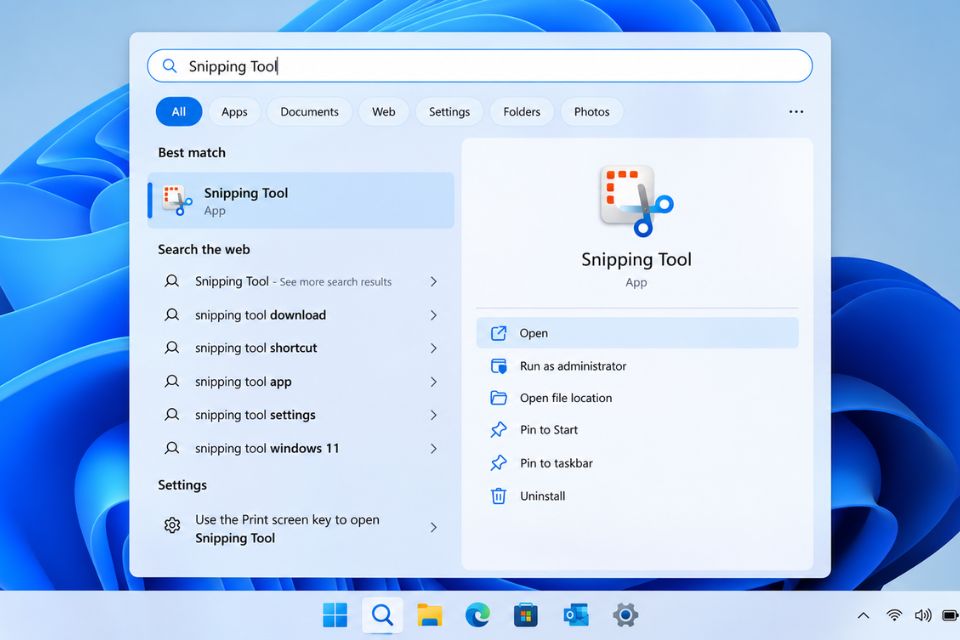Pin Snipping Tool to taskbar

coord(637,463)
